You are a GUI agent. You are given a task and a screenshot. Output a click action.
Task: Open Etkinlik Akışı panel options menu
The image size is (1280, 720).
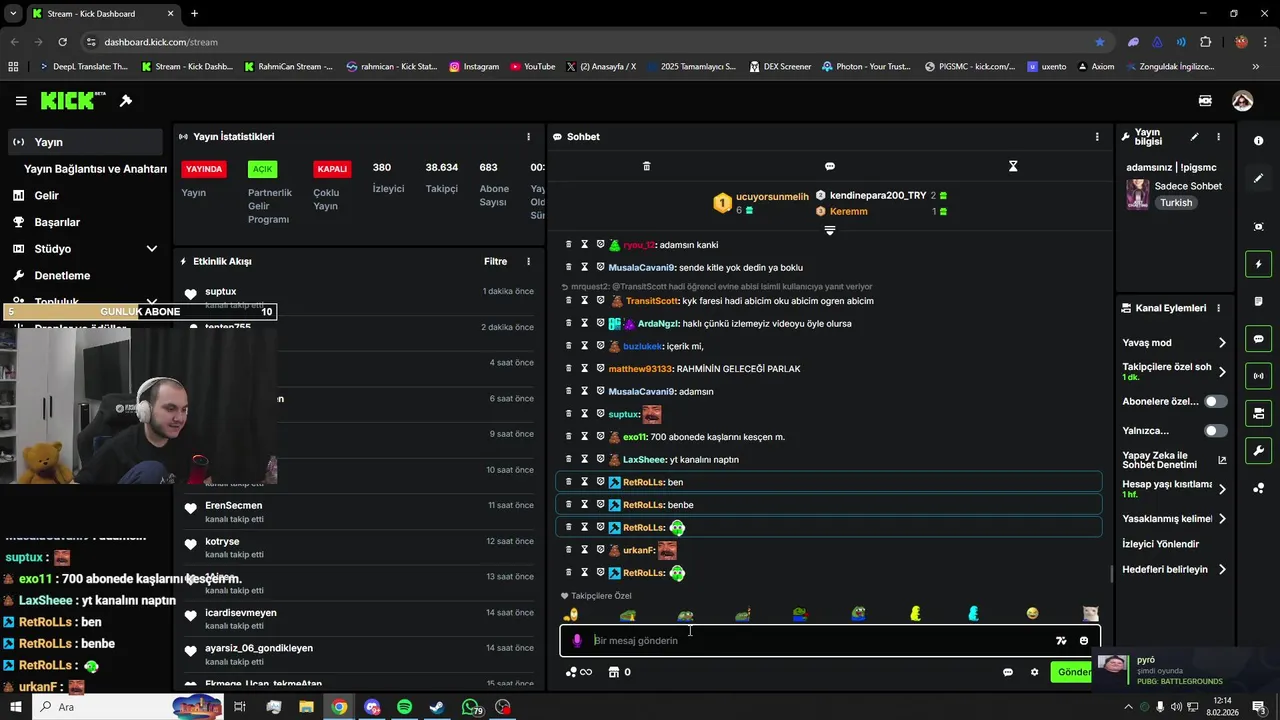(529, 262)
